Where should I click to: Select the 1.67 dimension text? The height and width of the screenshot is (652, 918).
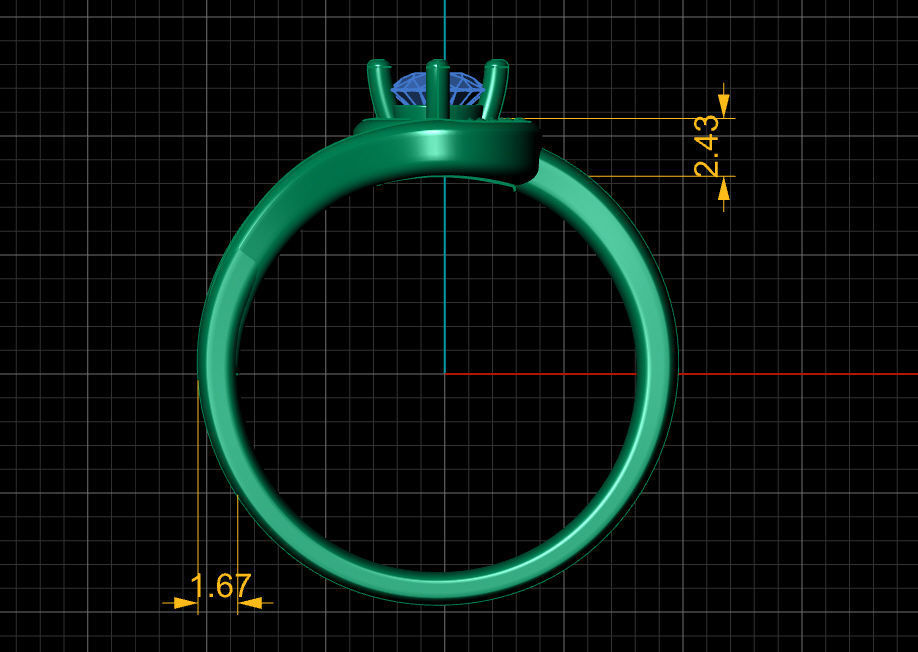tap(221, 585)
